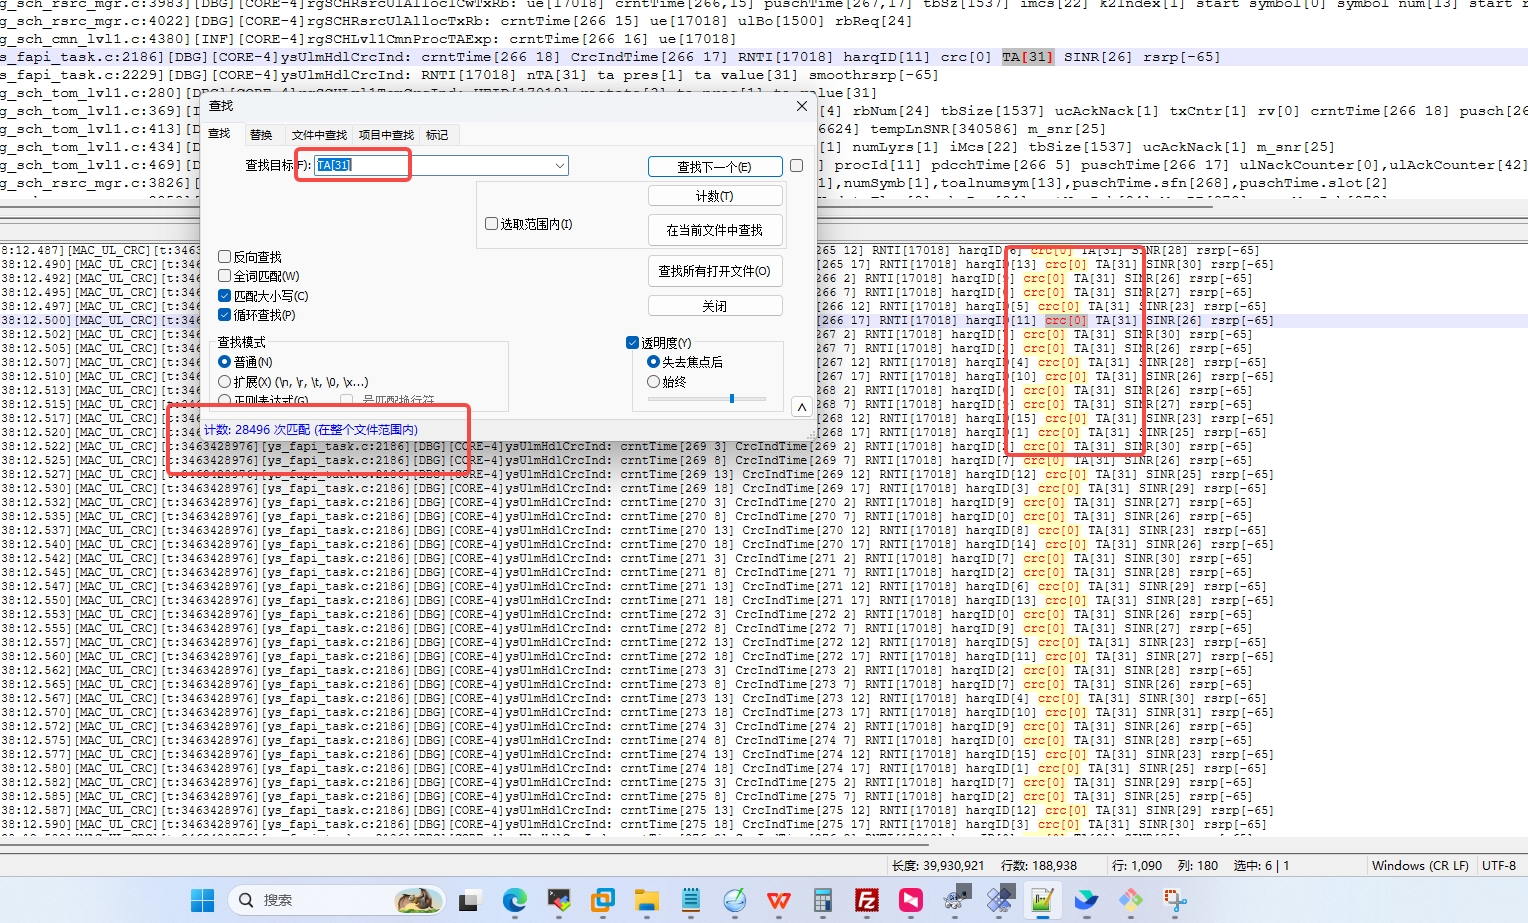The height and width of the screenshot is (923, 1528).
Task: Select the 扩展 search mode radio button
Action: 225,382
